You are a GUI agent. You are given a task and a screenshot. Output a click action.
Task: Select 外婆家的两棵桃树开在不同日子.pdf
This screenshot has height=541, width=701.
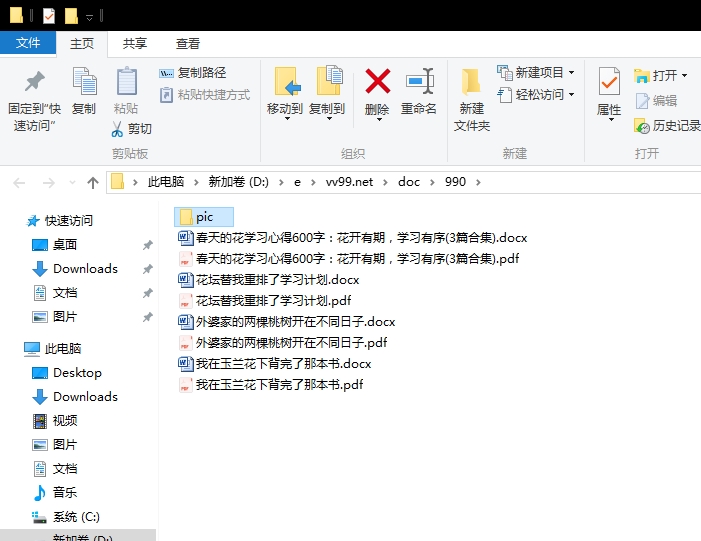click(283, 343)
